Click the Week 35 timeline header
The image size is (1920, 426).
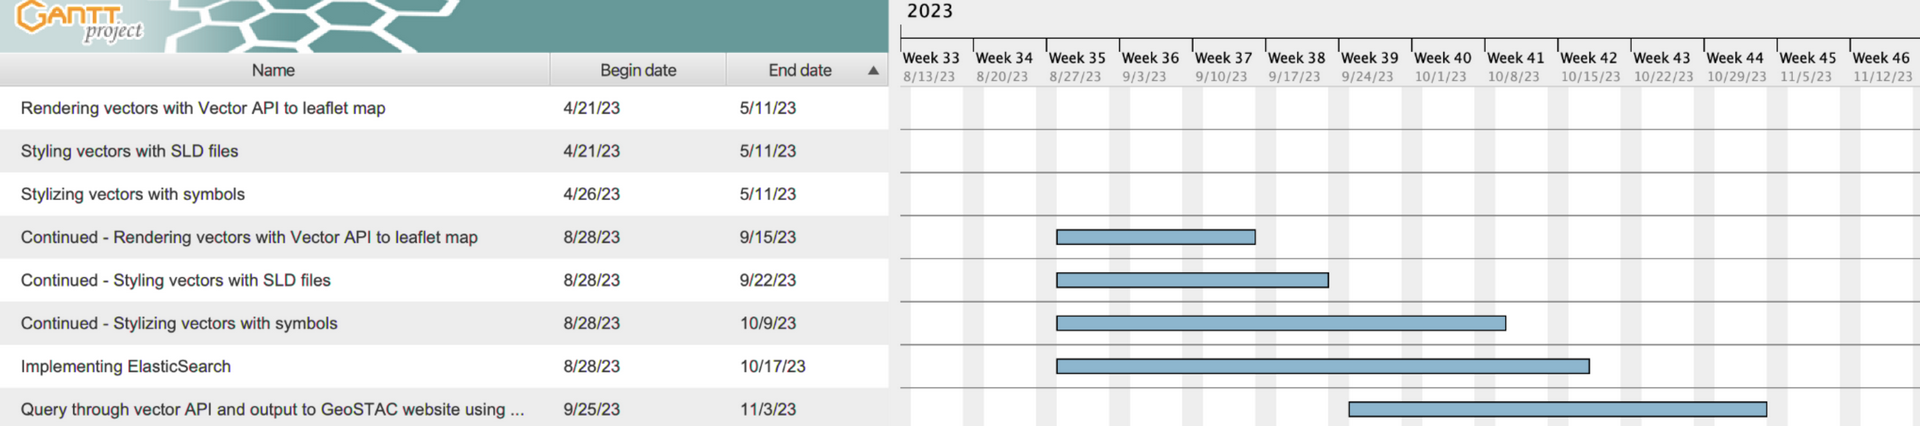pyautogui.click(x=1077, y=58)
